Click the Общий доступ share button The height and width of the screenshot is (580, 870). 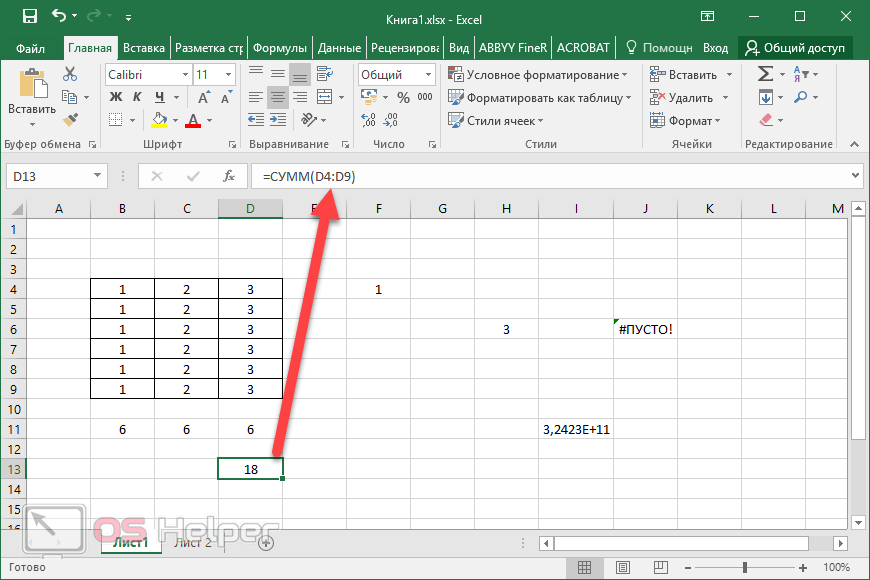pos(794,47)
